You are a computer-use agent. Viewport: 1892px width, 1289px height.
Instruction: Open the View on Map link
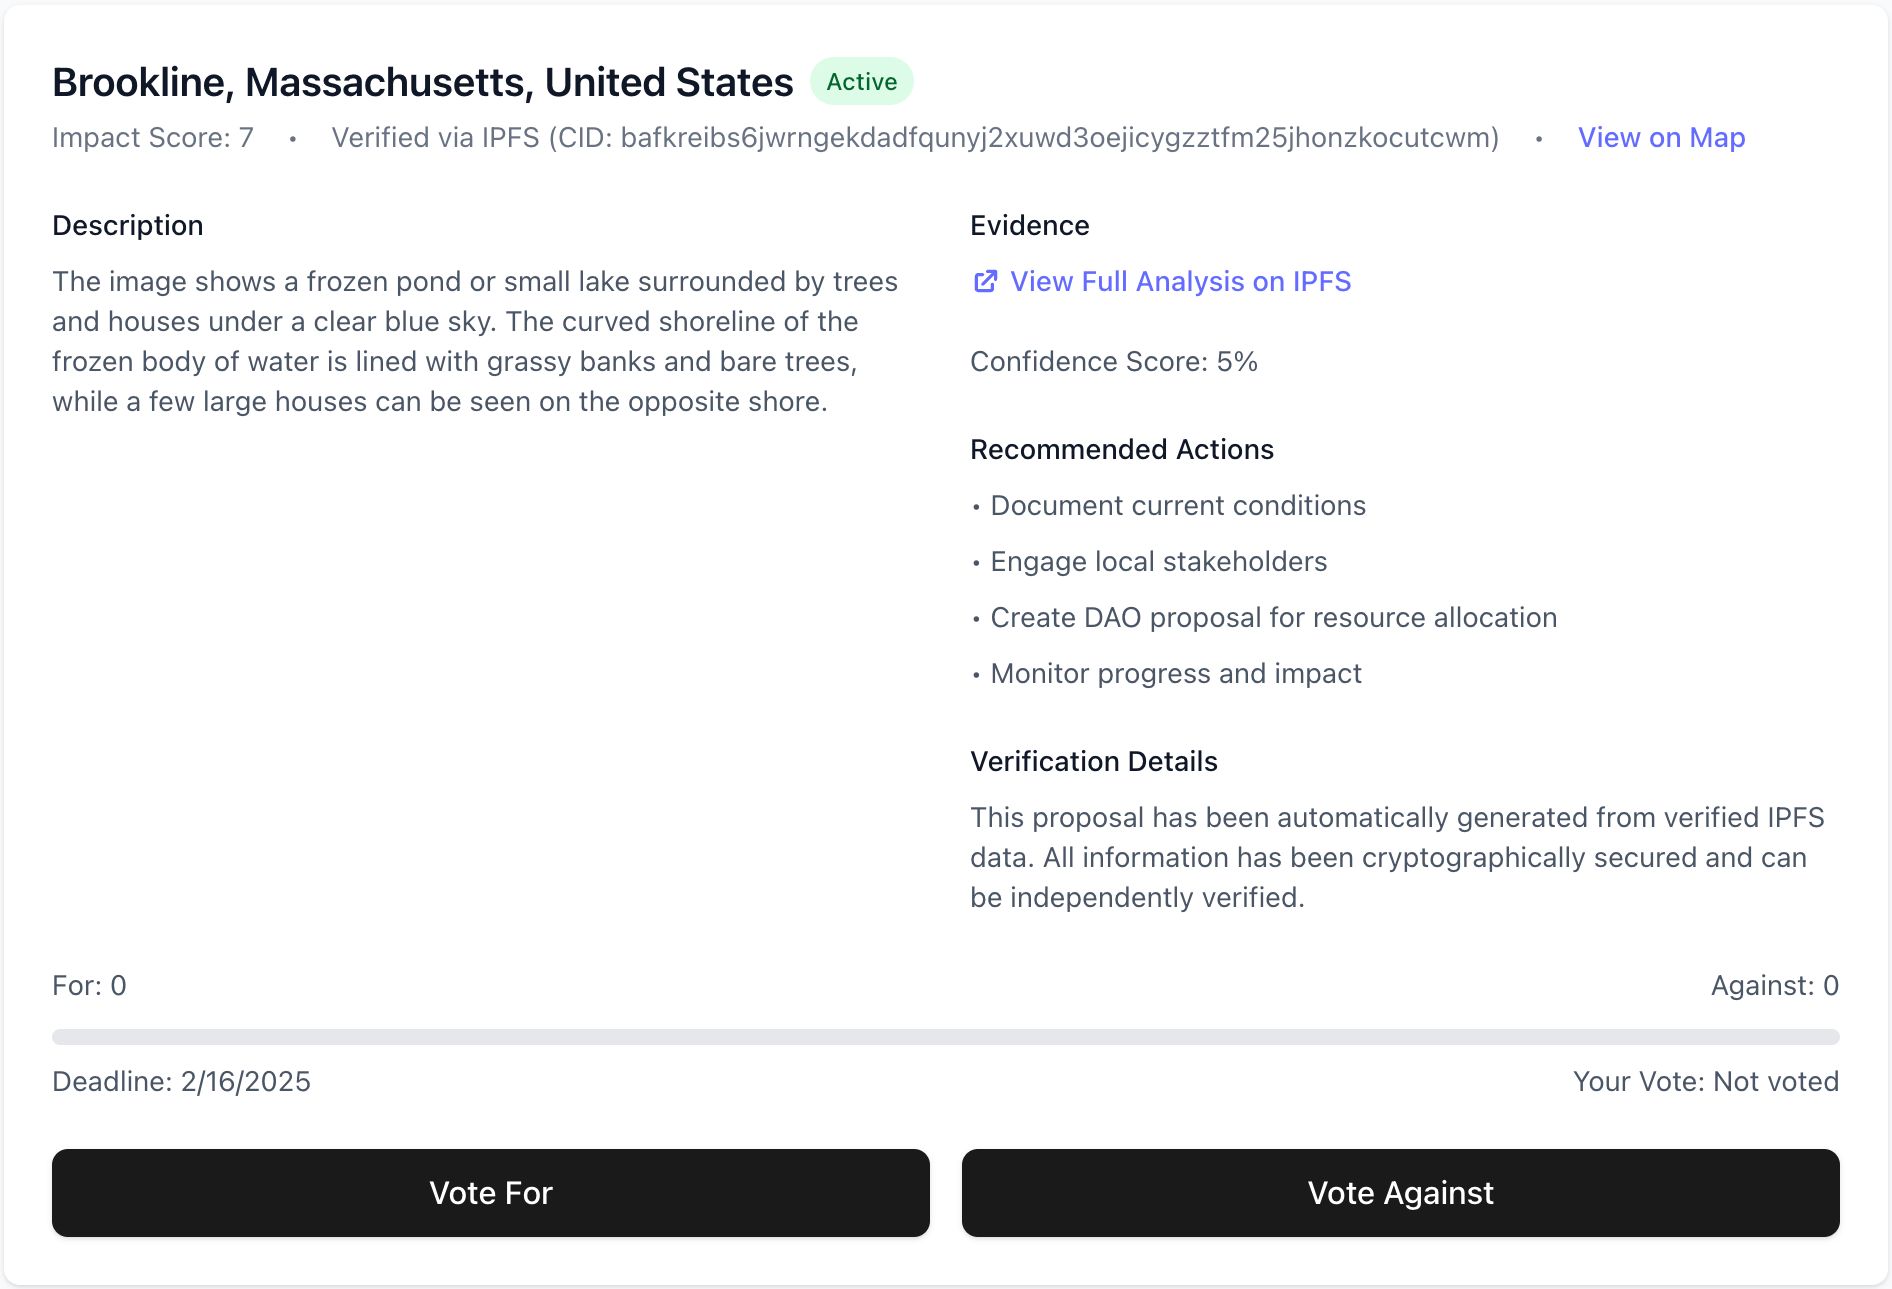point(1661,138)
